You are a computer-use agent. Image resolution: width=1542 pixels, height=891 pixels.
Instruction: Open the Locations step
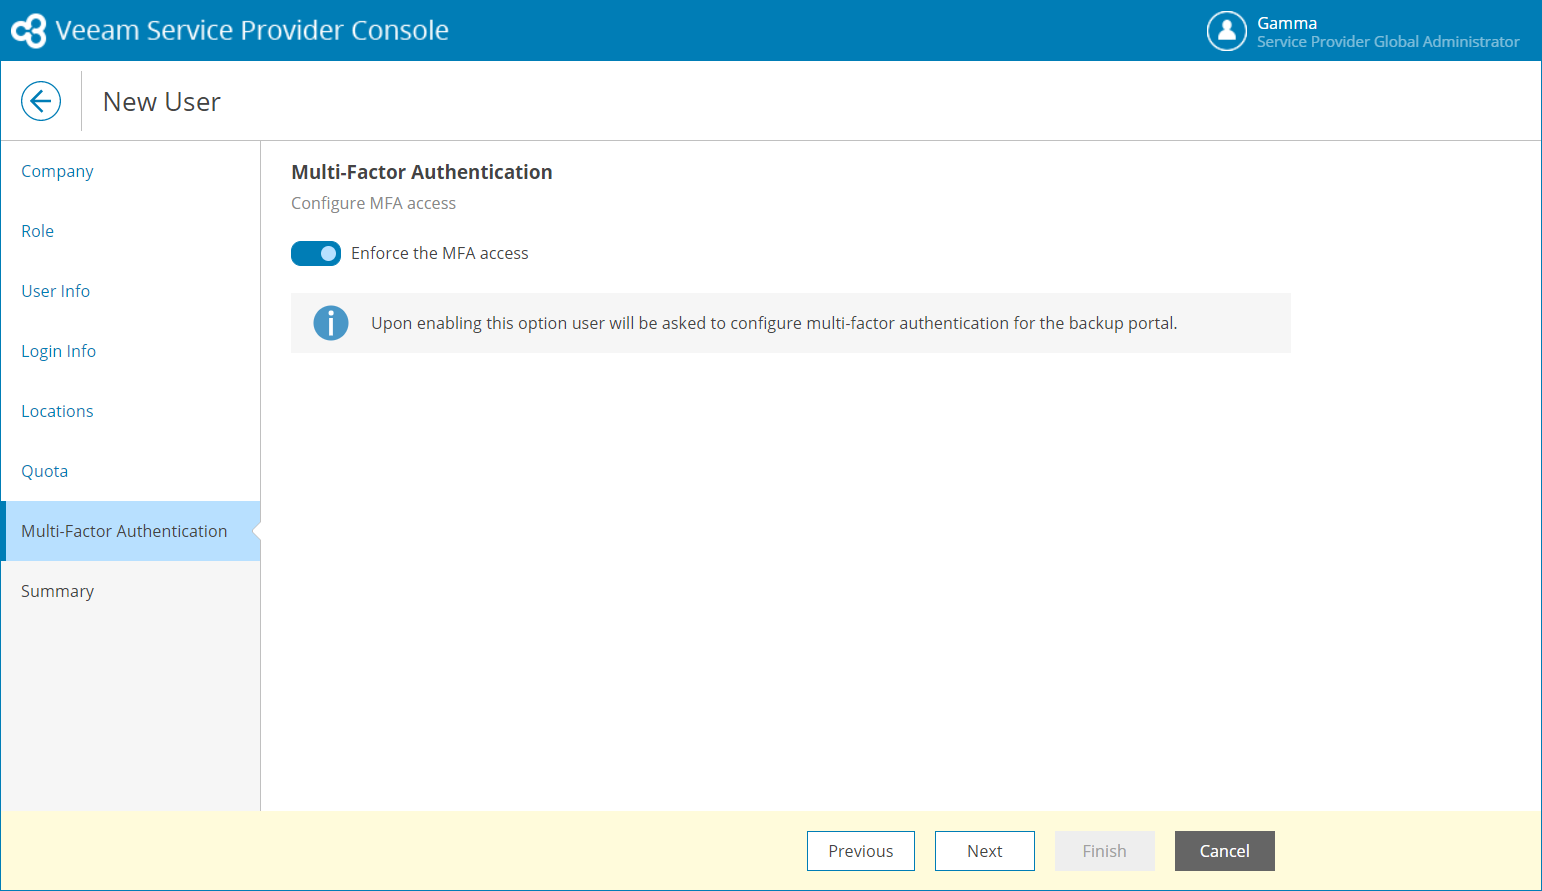pyautogui.click(x=57, y=411)
